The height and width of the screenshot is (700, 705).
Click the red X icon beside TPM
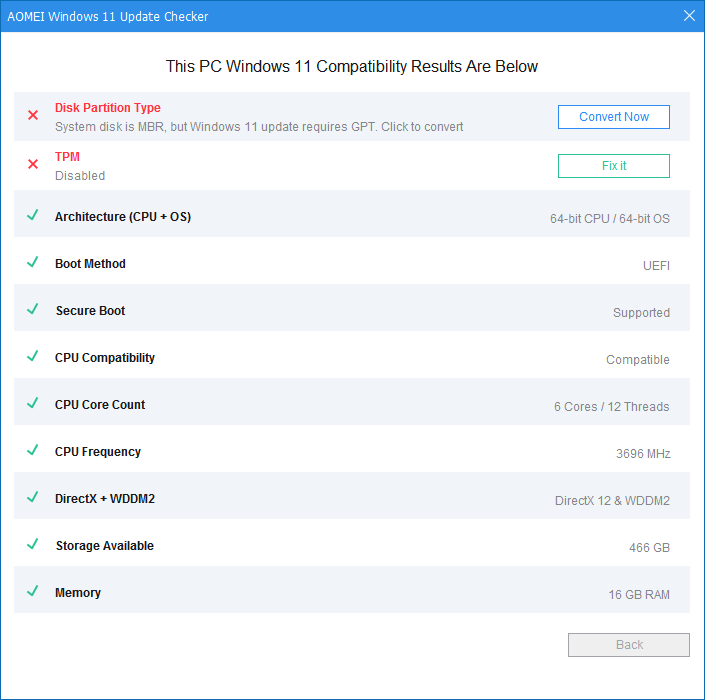pyautogui.click(x=33, y=164)
